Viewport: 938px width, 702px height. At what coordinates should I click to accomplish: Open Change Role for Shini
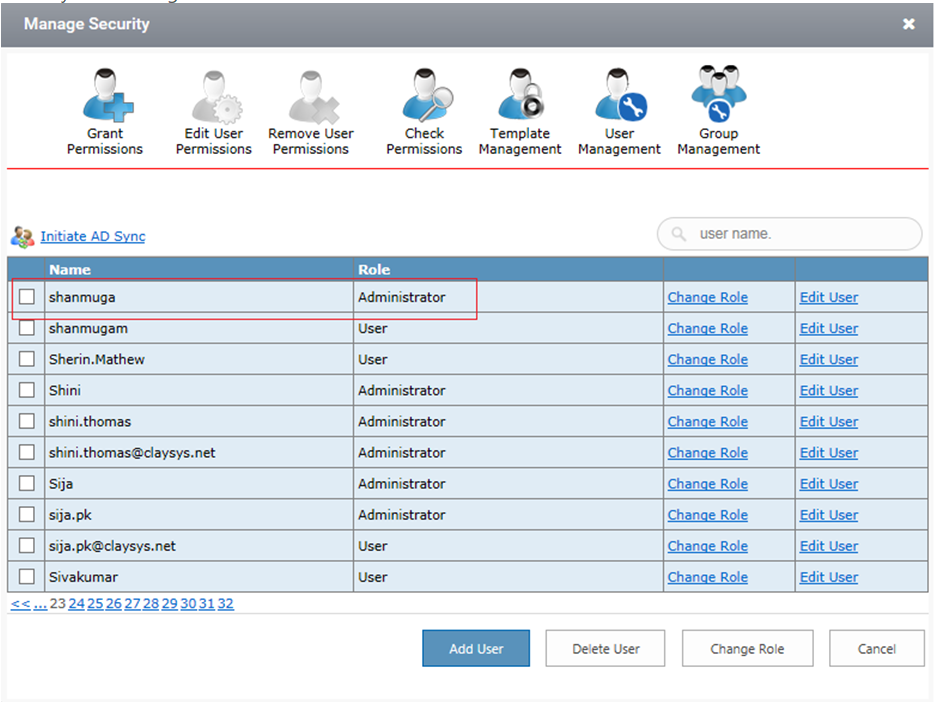click(x=708, y=391)
